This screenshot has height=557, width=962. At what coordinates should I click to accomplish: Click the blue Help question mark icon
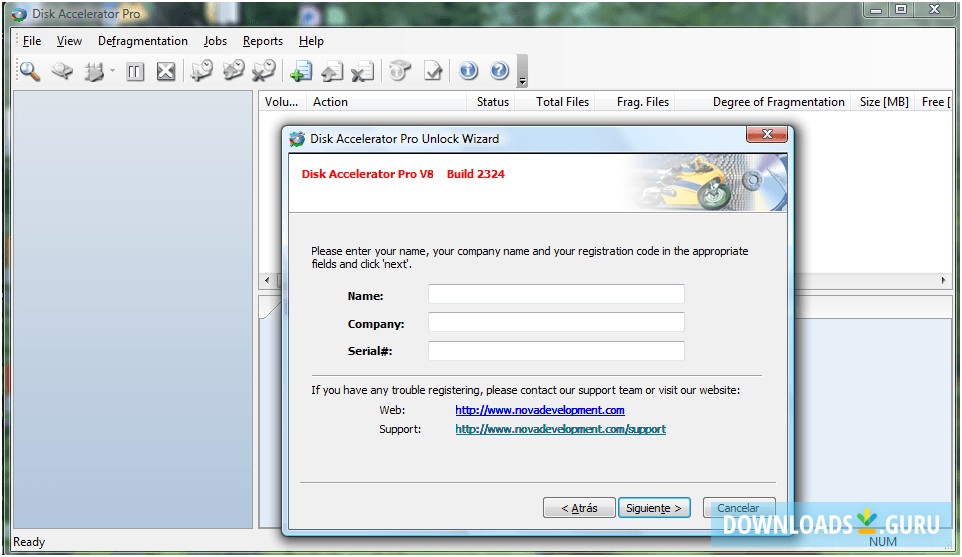pos(499,71)
